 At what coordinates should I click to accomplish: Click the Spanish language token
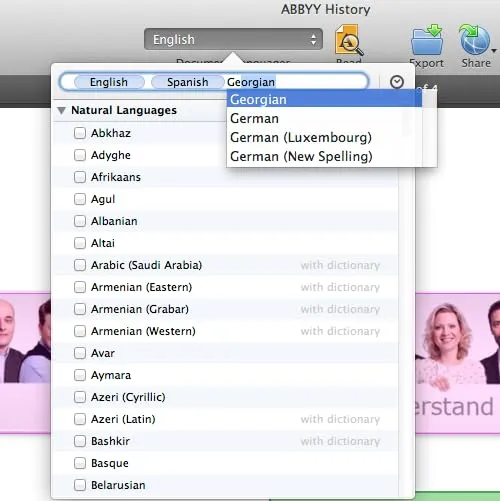click(188, 82)
